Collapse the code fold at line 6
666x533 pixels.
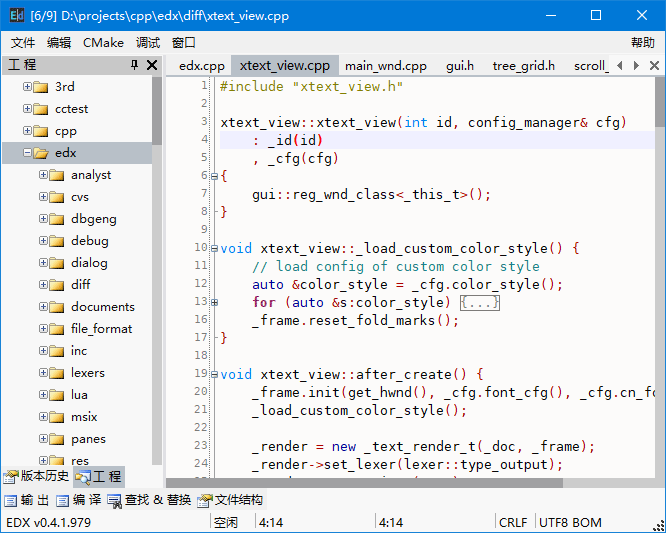pyautogui.click(x=214, y=176)
